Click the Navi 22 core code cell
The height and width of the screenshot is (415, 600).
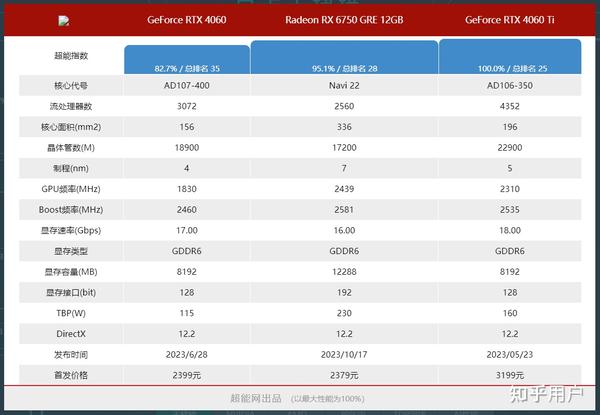tap(344, 85)
